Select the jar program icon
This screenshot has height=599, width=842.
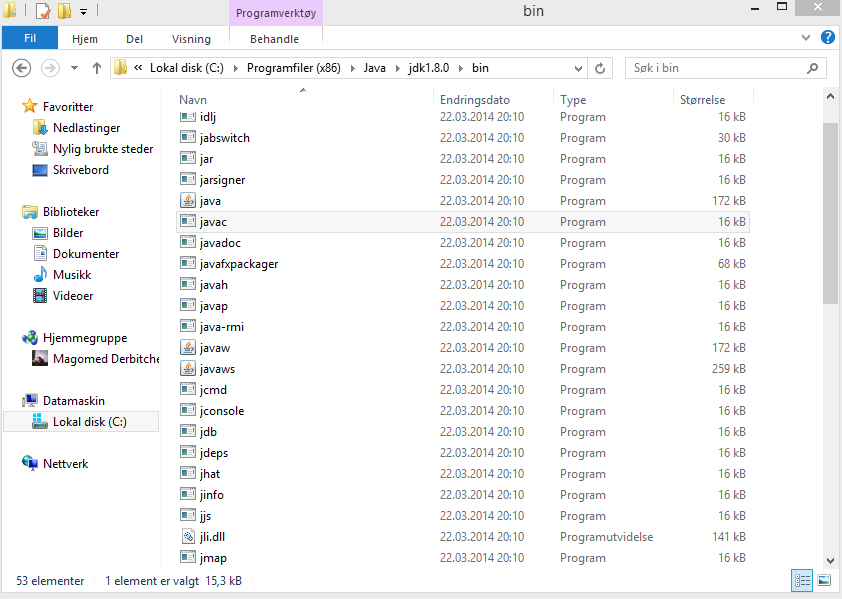click(187, 158)
